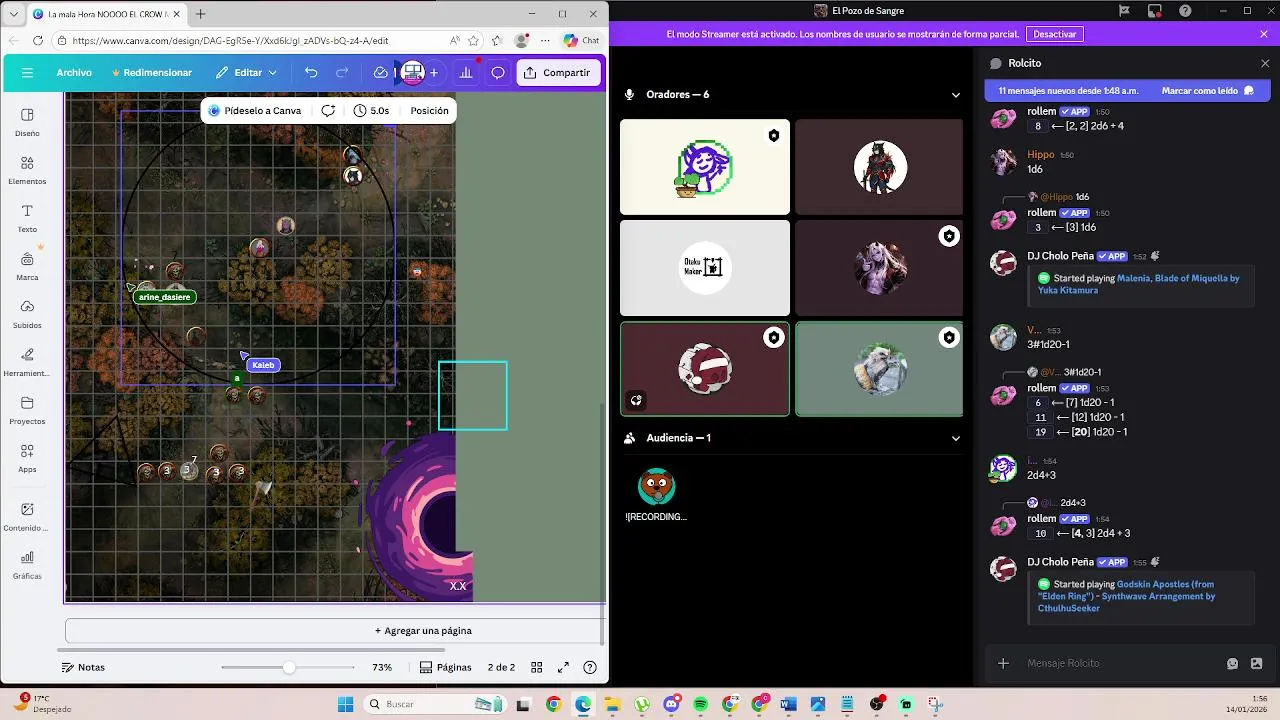
Task: Click the taskbar Buscar search box
Action: coord(435,704)
